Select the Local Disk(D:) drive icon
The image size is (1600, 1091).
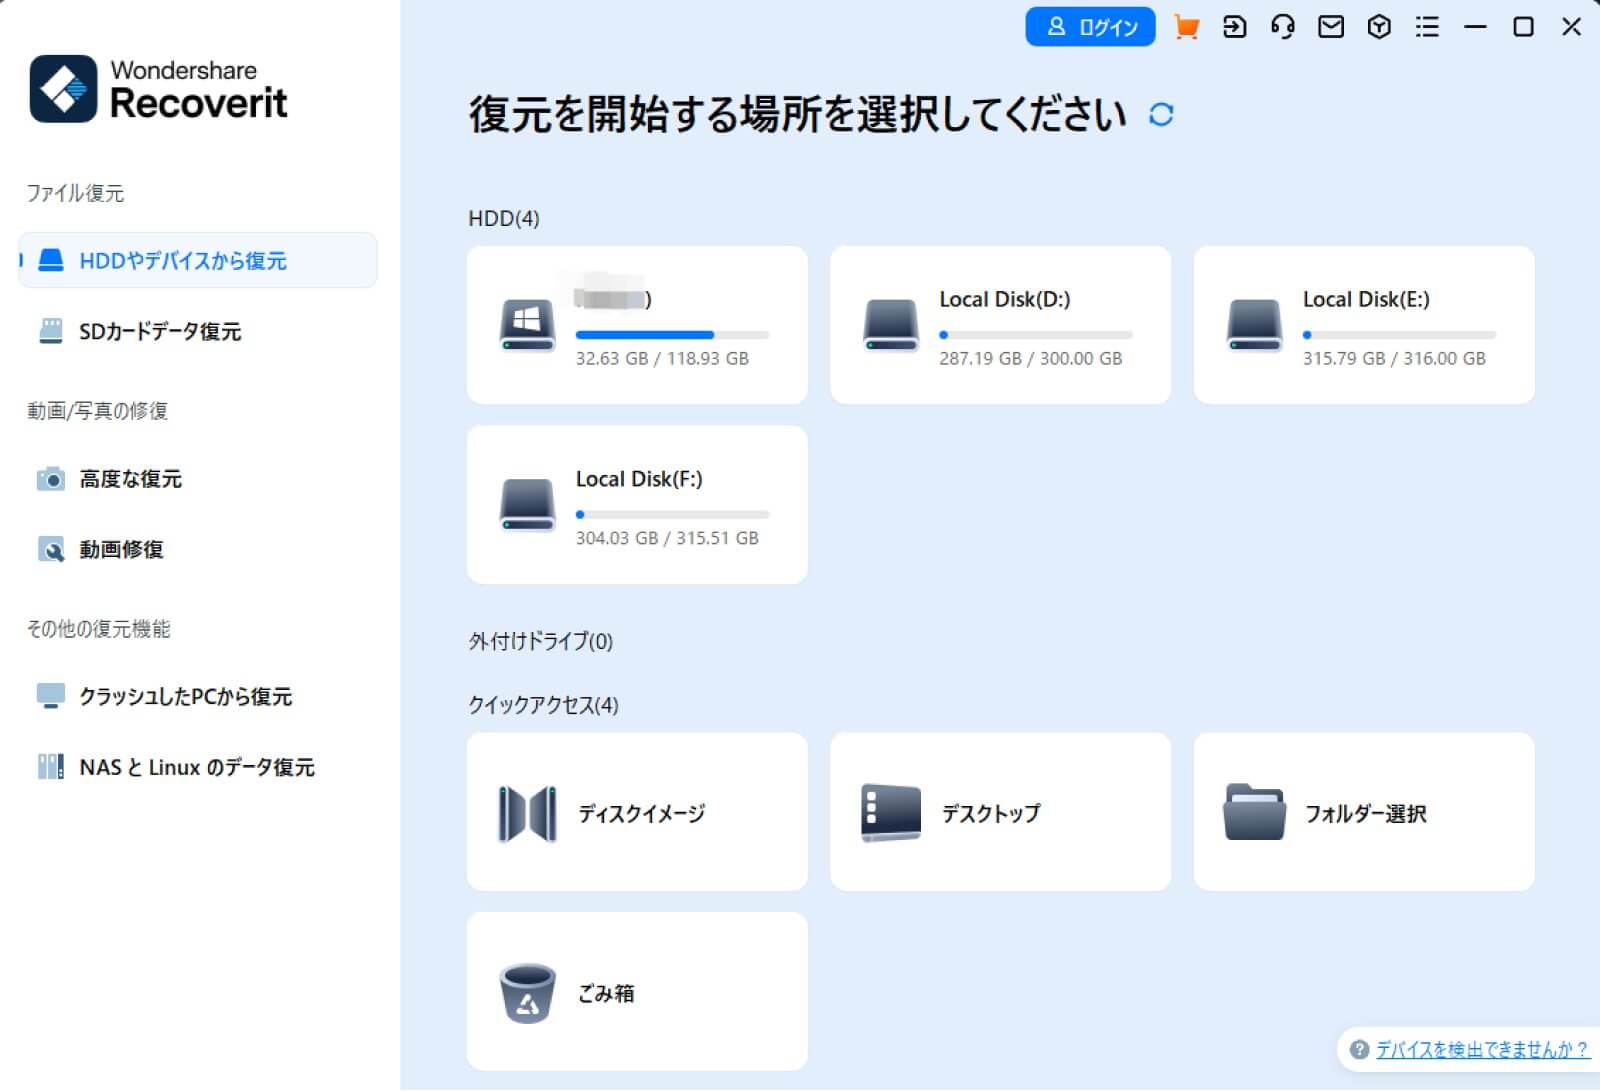(x=890, y=326)
